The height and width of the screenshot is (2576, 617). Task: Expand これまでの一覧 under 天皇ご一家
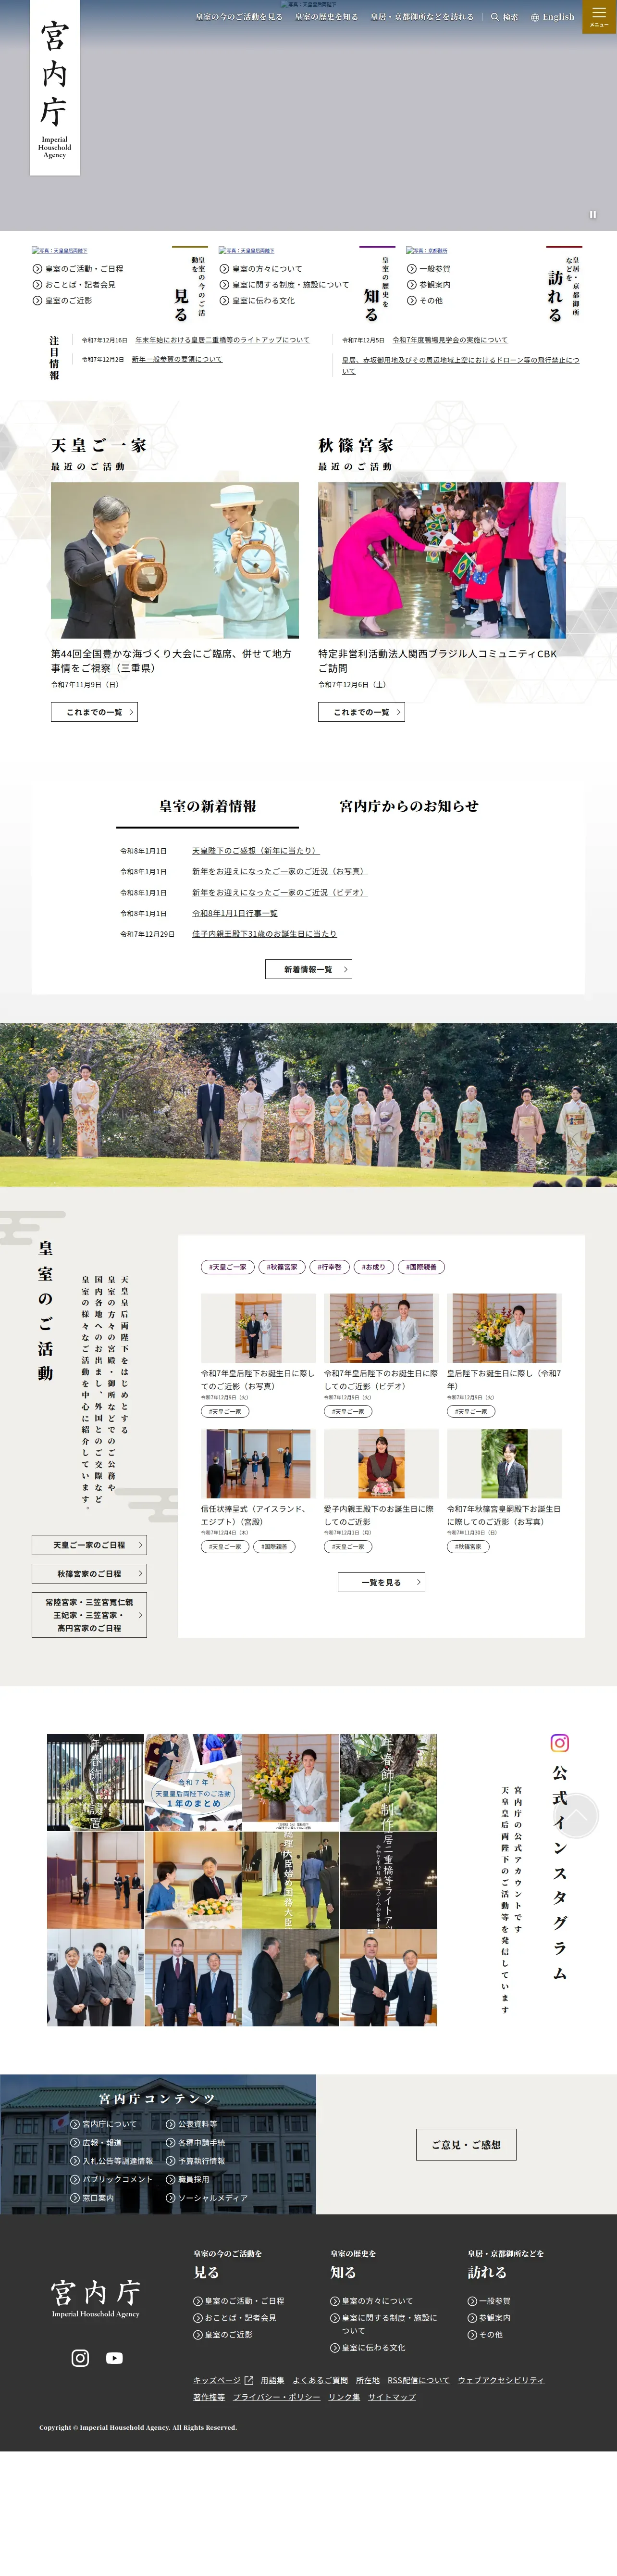94,712
